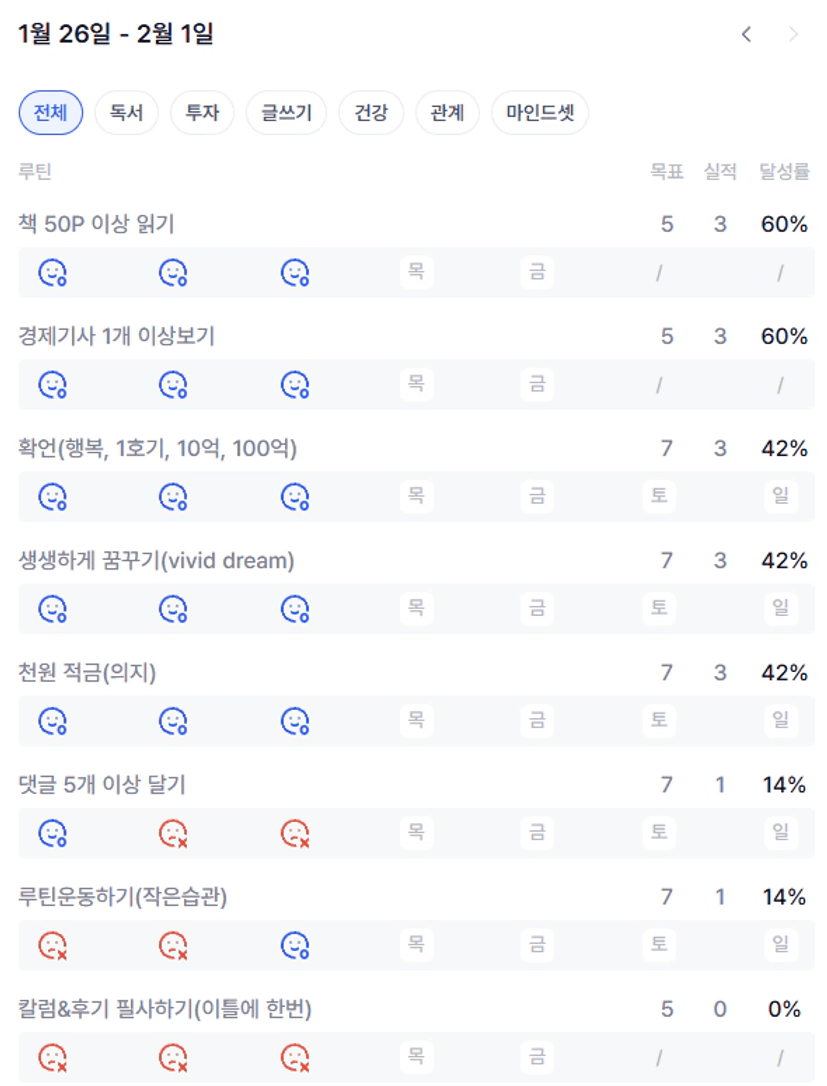Viewport: 827px width, 1086px height.
Task: Switch to the 투자 category filter
Action: click(202, 113)
